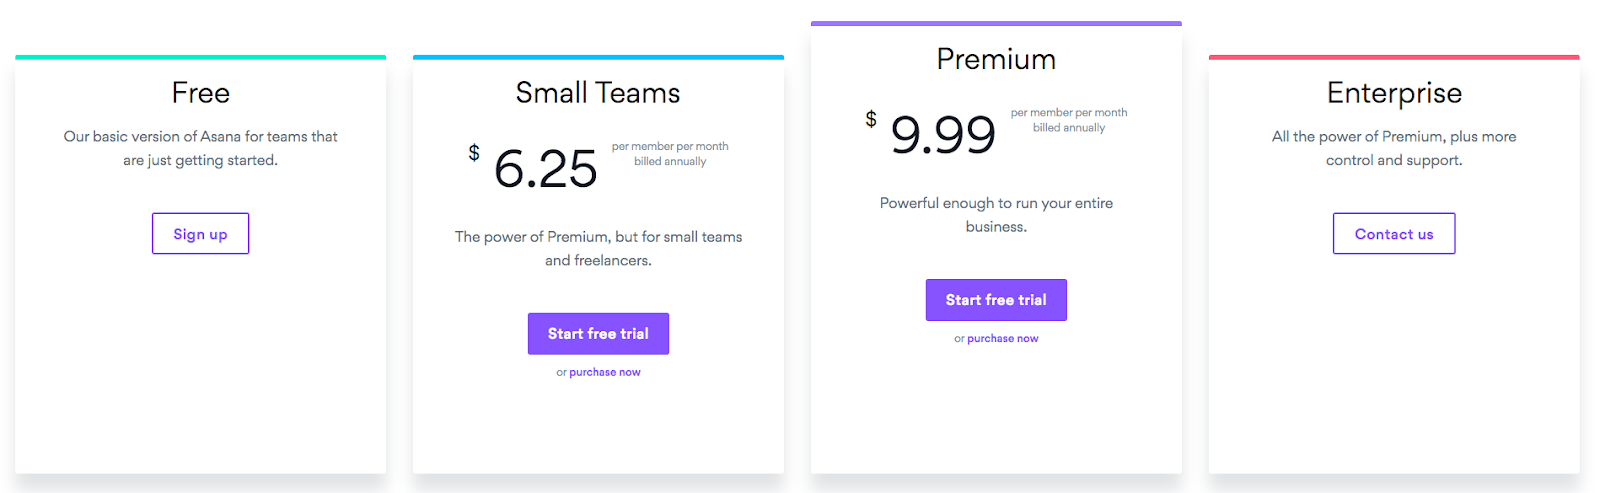Screen dimensions: 1600x493
Task: Select the Enterprise plan heading
Action: 1394,94
